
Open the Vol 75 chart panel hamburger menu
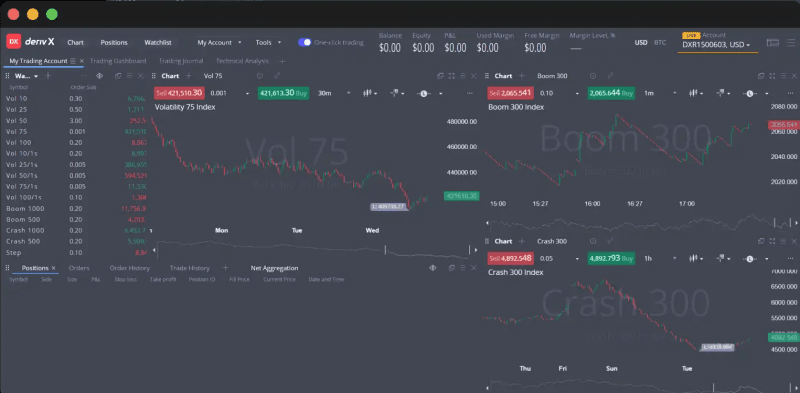coord(463,76)
